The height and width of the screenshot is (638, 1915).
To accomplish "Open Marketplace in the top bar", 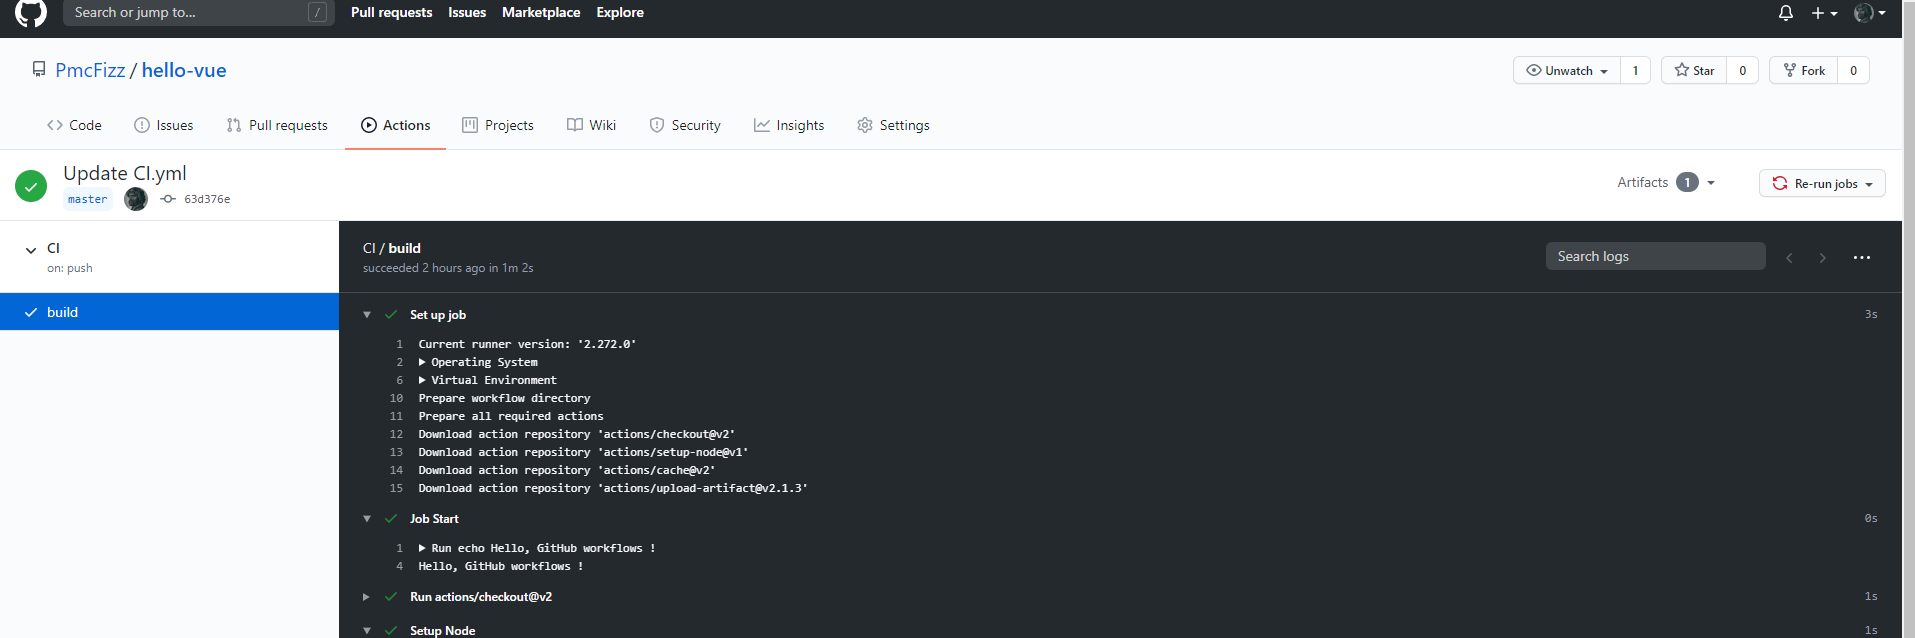I will tap(541, 12).
